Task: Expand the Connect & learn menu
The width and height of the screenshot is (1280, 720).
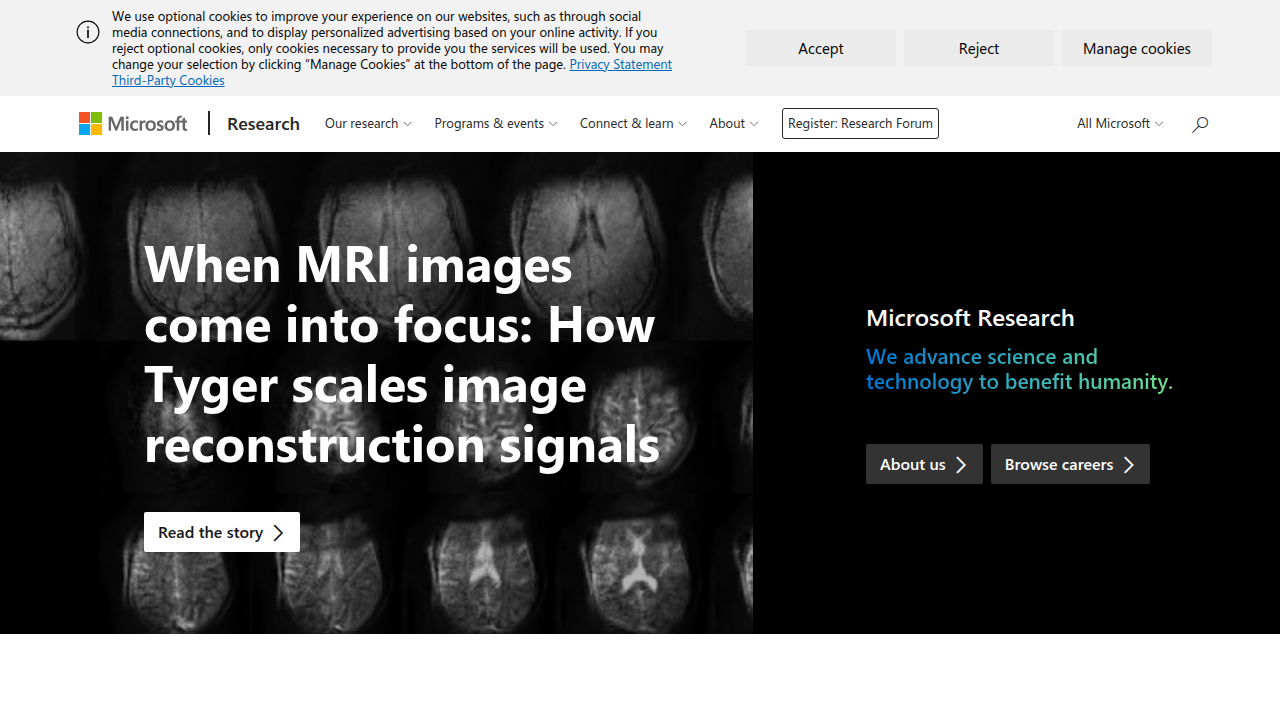Action: tap(633, 123)
